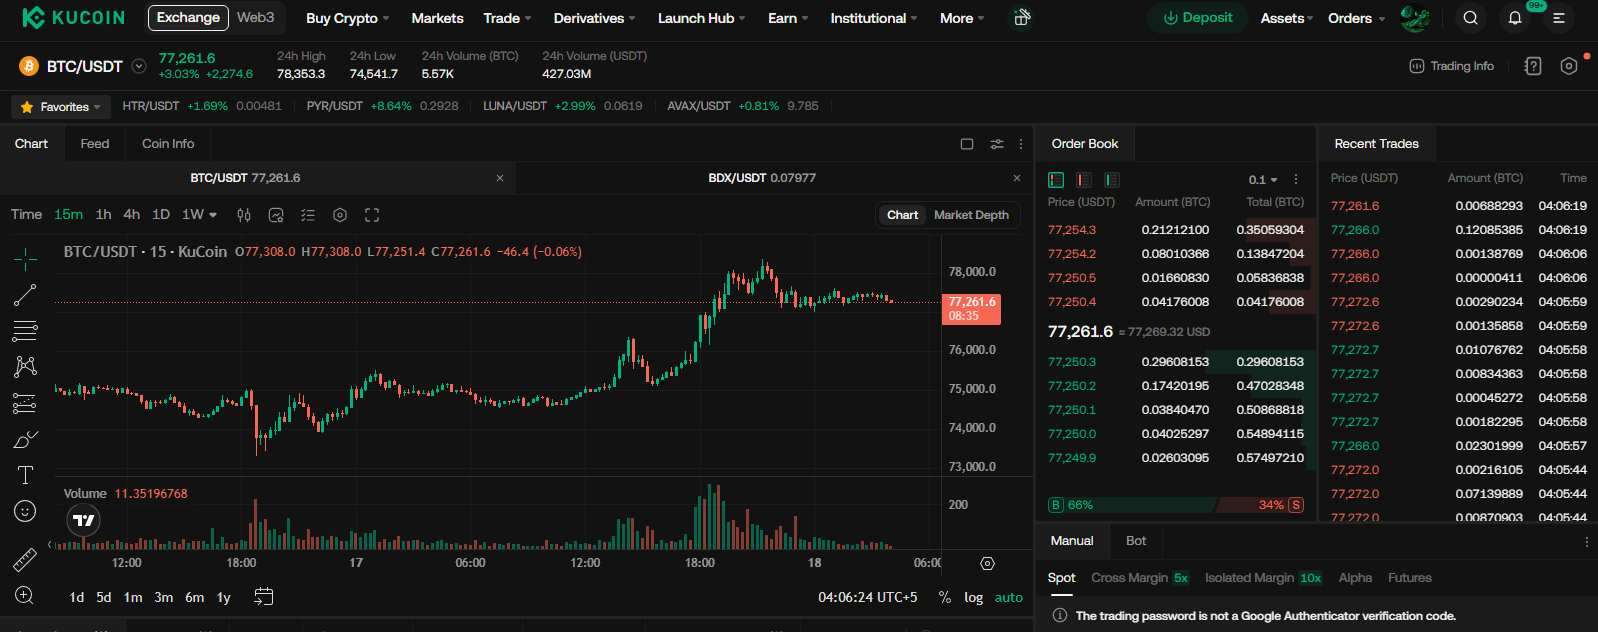Image resolution: width=1598 pixels, height=632 pixels.
Task: Open the forecasting and measurement tool
Action: [x=25, y=403]
